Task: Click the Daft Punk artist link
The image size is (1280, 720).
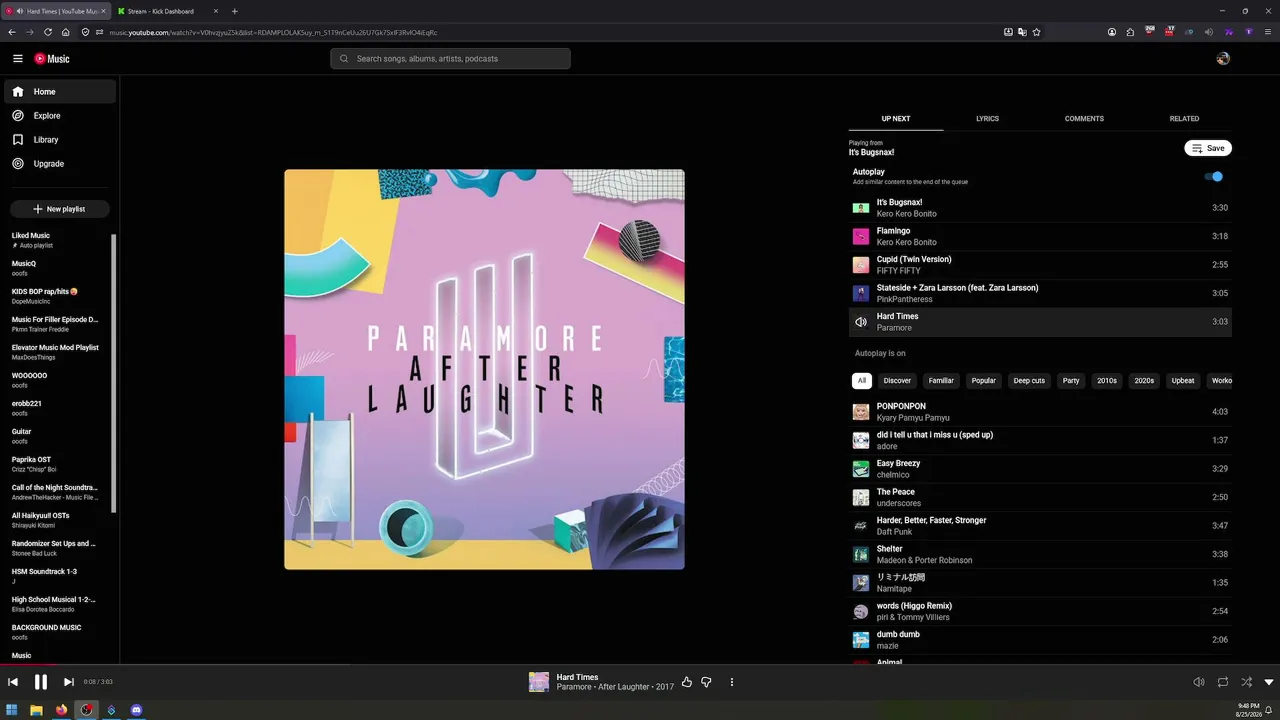Action: pos(895,532)
